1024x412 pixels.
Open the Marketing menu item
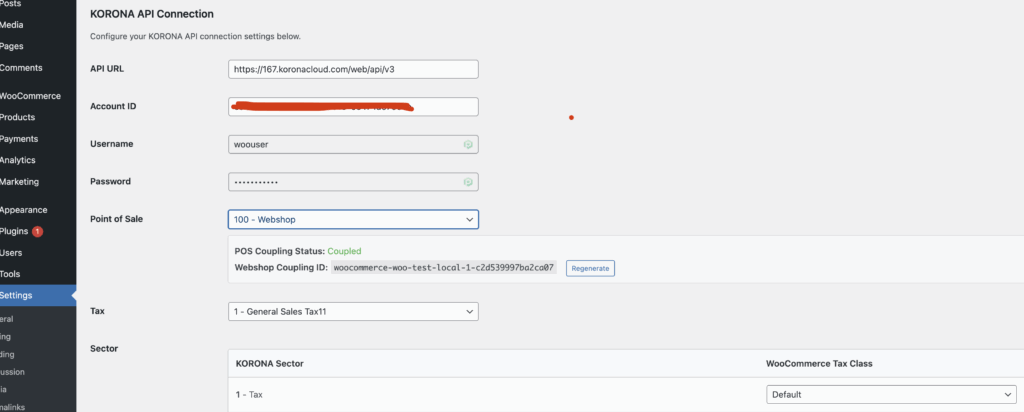pyautogui.click(x=20, y=182)
